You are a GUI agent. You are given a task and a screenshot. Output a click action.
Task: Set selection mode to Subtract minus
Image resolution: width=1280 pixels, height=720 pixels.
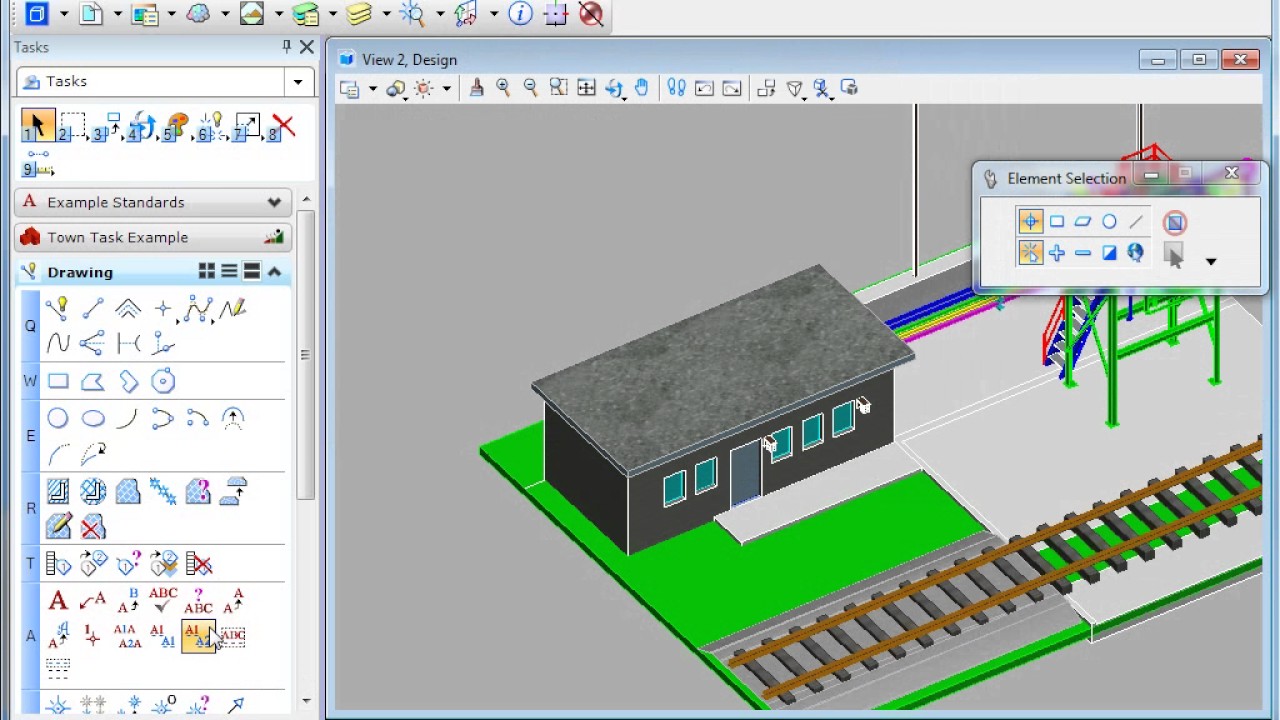[1083, 253]
